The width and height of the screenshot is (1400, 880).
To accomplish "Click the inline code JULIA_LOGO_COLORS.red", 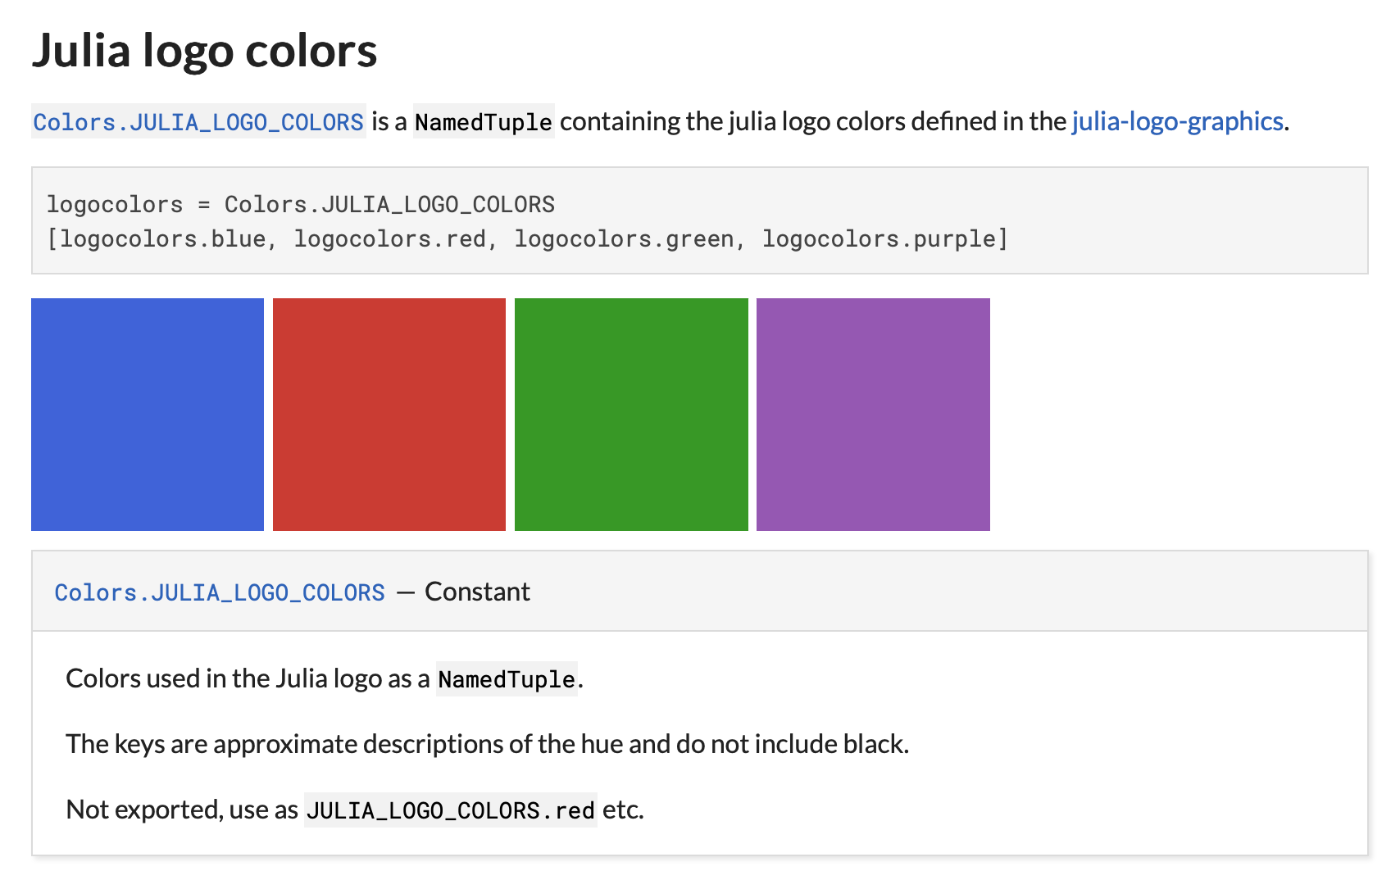I will pos(450,809).
